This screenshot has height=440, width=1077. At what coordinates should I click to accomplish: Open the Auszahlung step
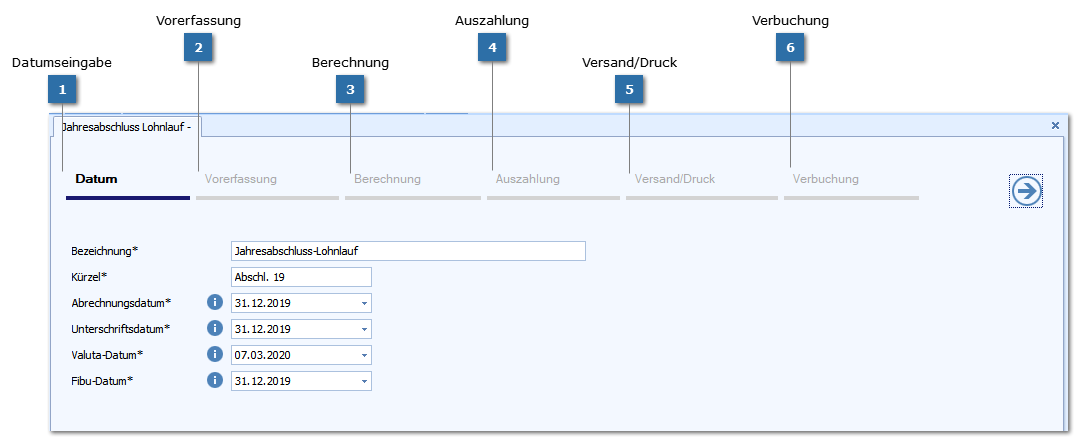pyautogui.click(x=528, y=180)
